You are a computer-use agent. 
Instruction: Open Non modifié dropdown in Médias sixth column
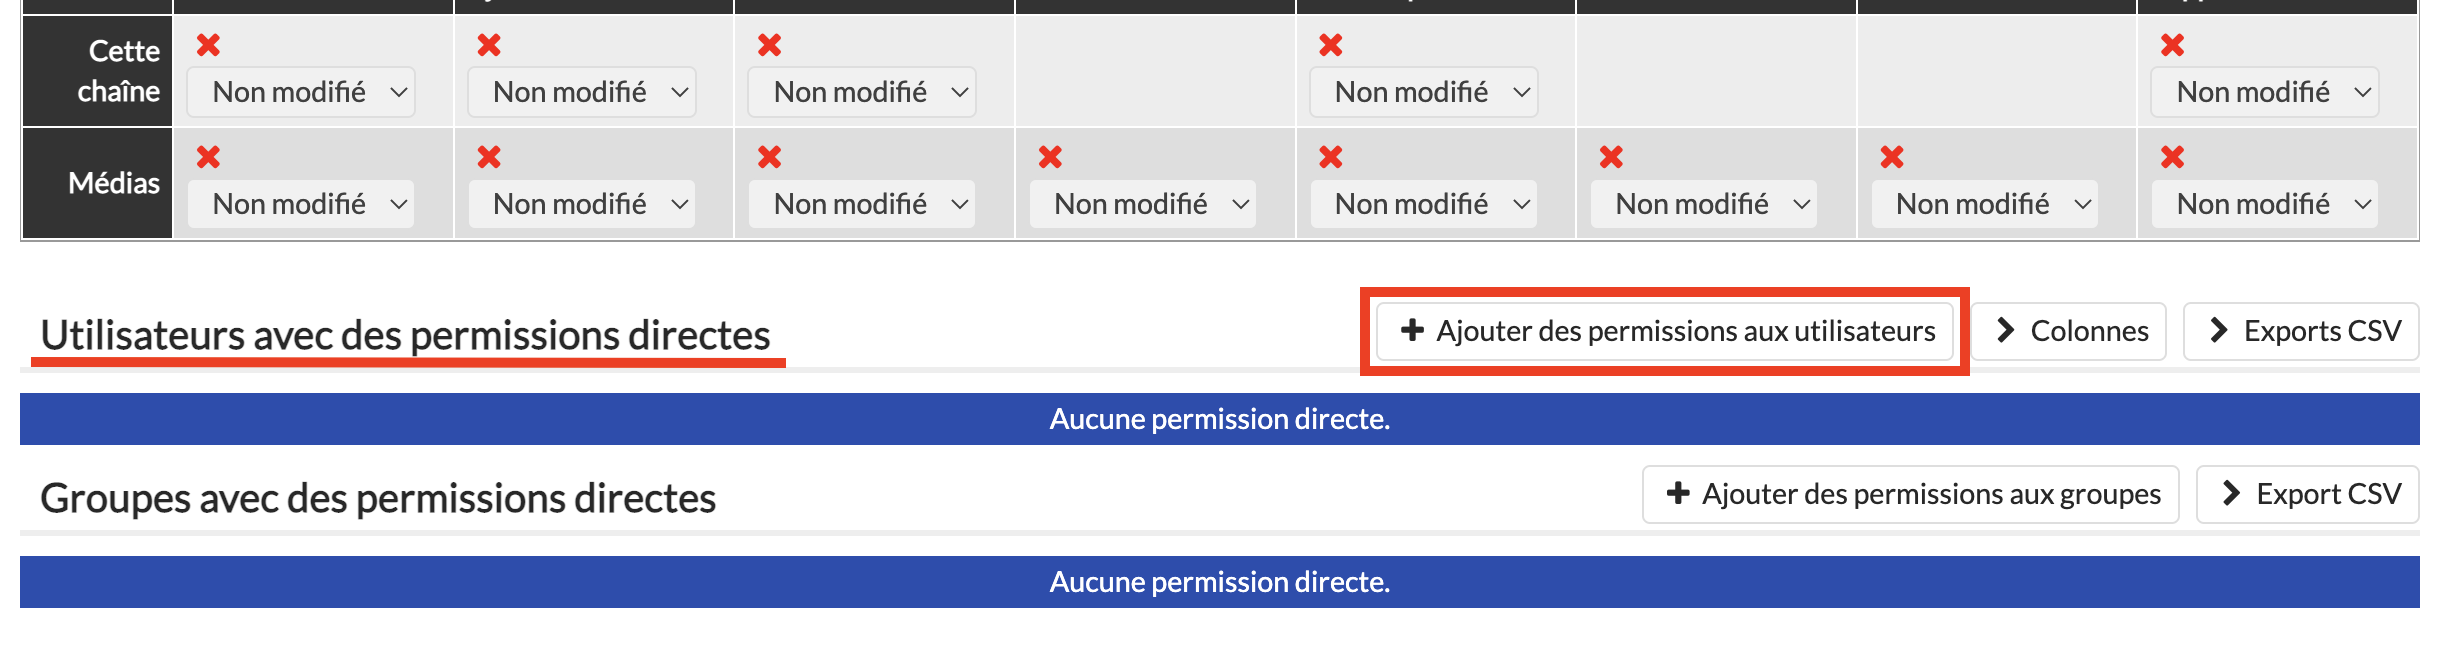1703,204
